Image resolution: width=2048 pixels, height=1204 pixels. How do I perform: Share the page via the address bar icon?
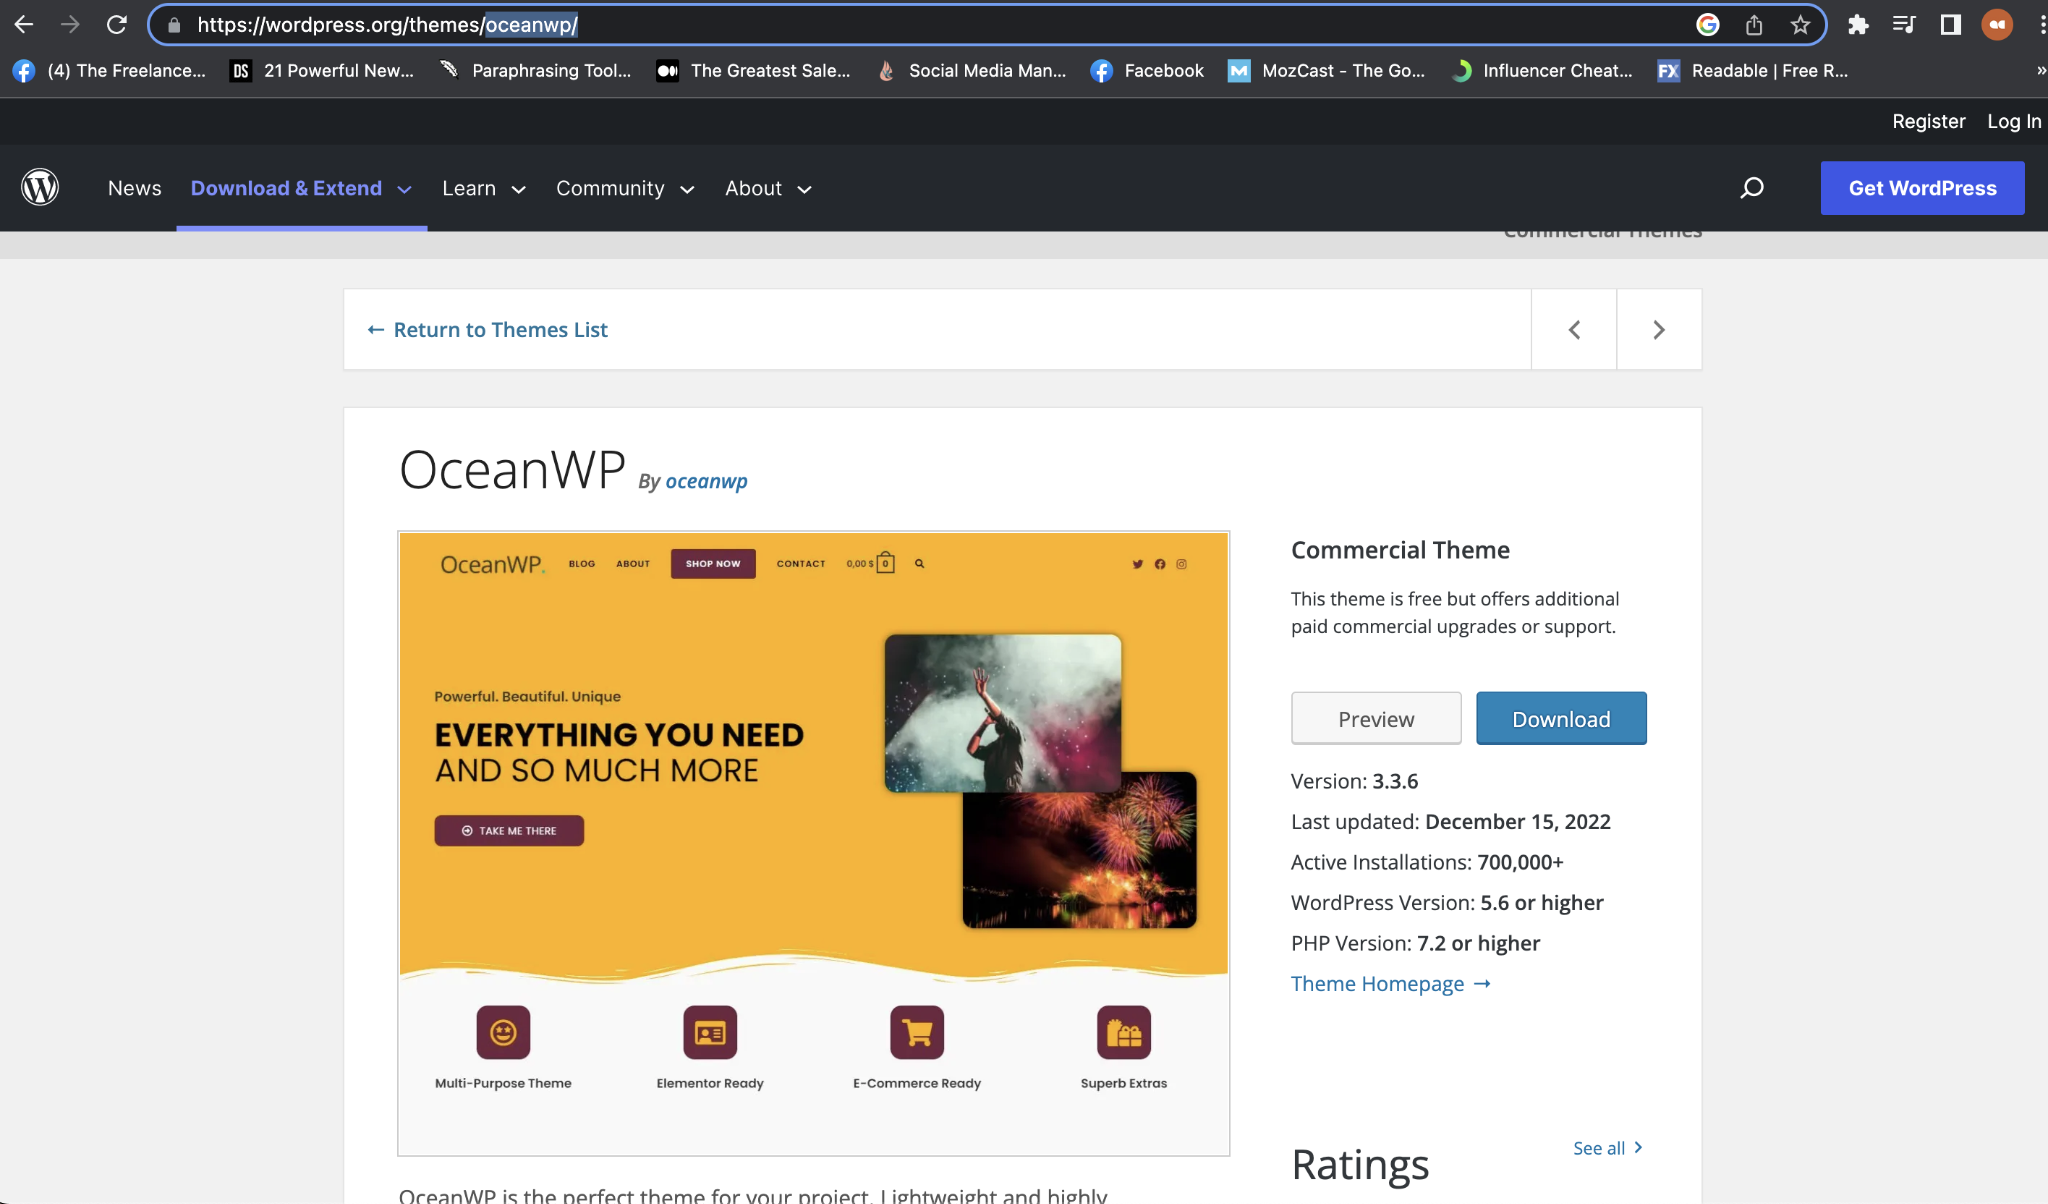(x=1755, y=23)
